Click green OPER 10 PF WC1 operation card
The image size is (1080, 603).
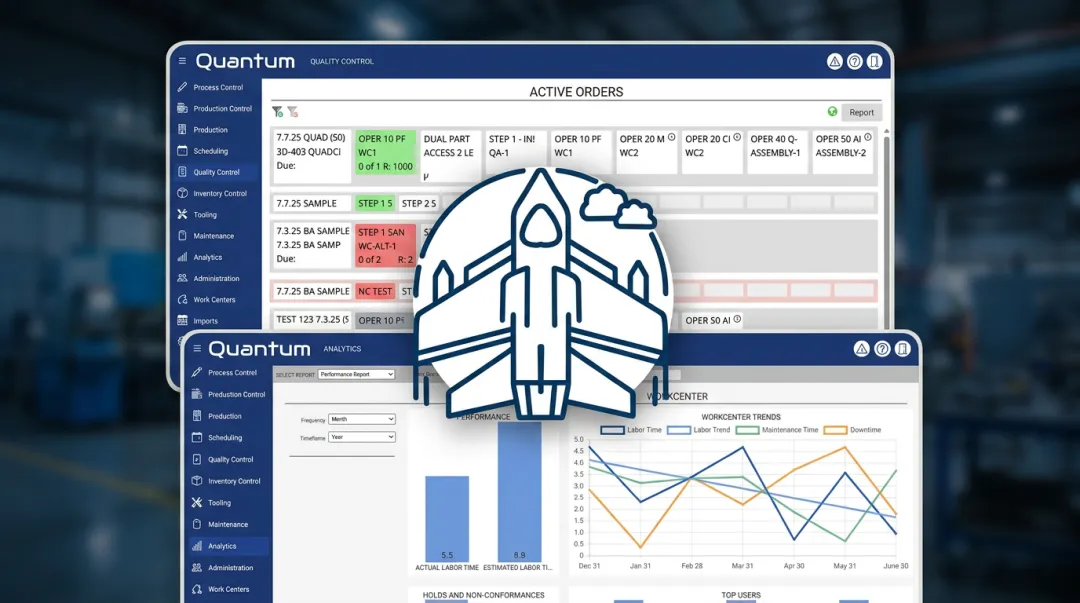(x=385, y=152)
